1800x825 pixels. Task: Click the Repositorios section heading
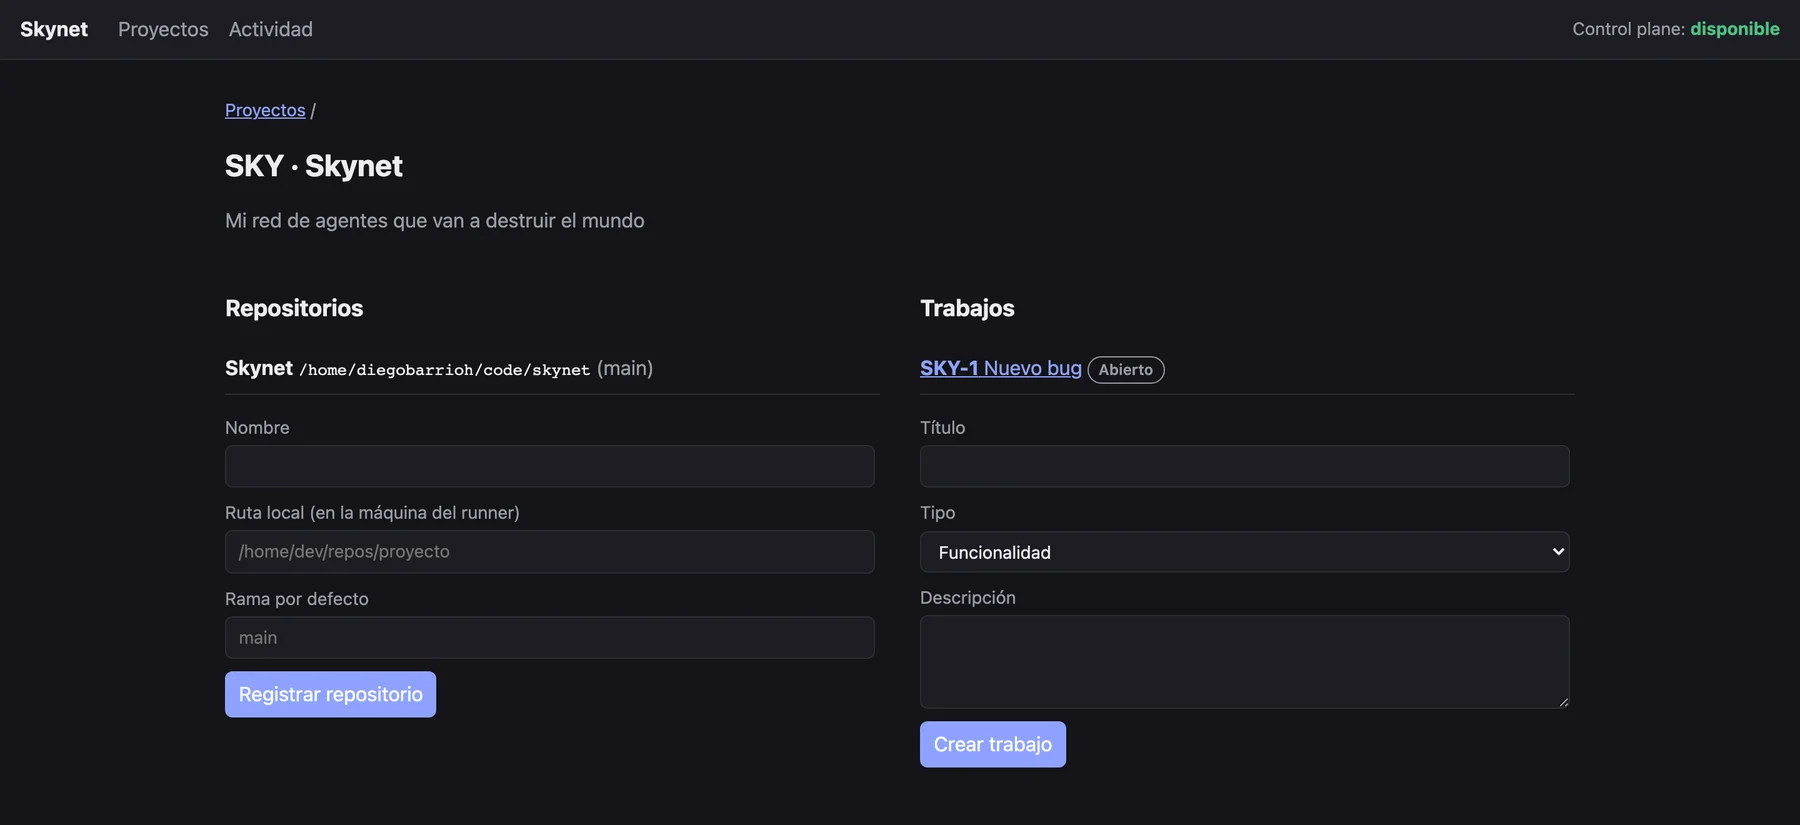pos(294,308)
